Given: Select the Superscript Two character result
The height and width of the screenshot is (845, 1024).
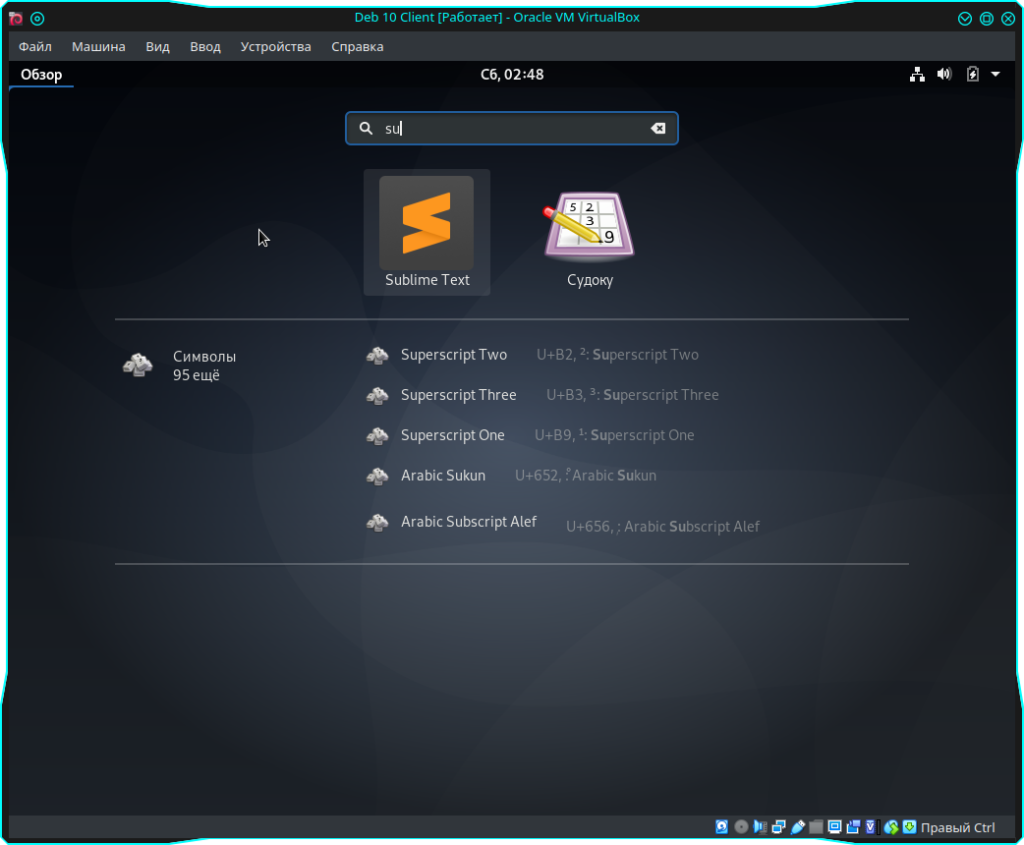Looking at the screenshot, I should [453, 355].
